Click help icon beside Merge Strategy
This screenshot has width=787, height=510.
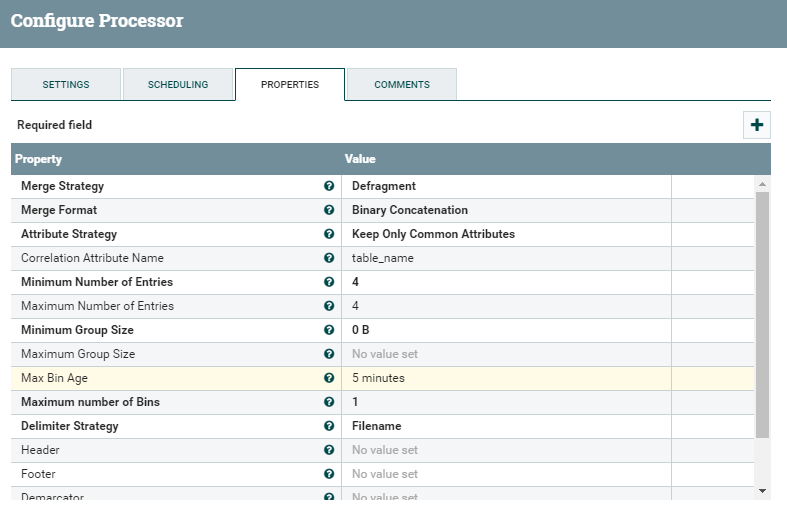329,186
